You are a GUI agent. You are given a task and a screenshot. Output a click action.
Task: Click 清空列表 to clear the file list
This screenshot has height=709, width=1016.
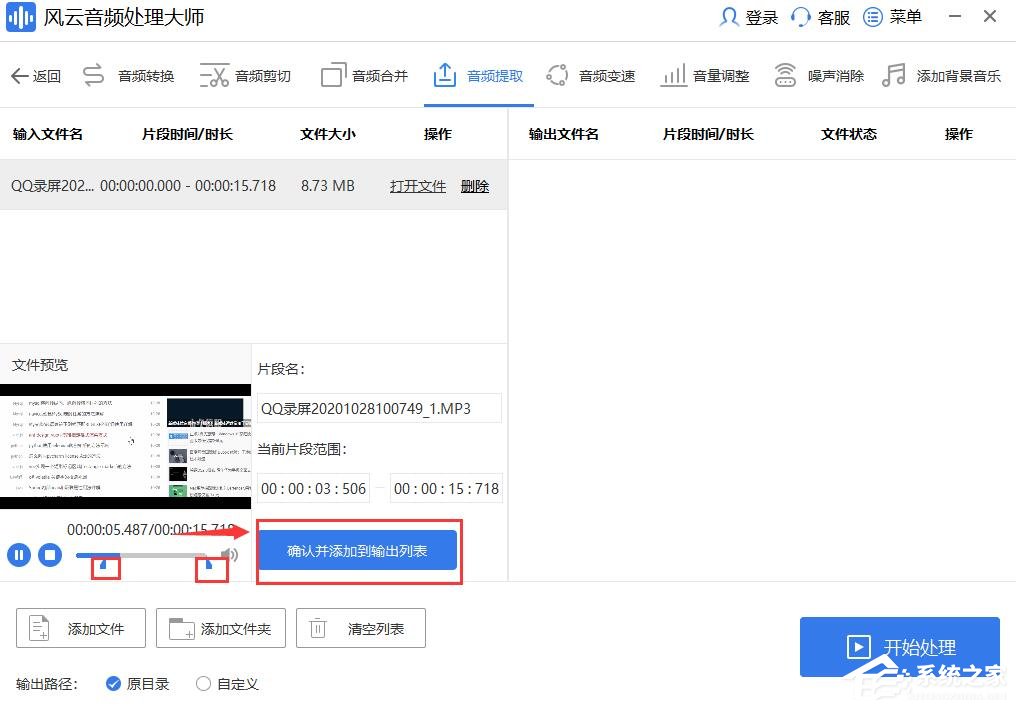(360, 628)
